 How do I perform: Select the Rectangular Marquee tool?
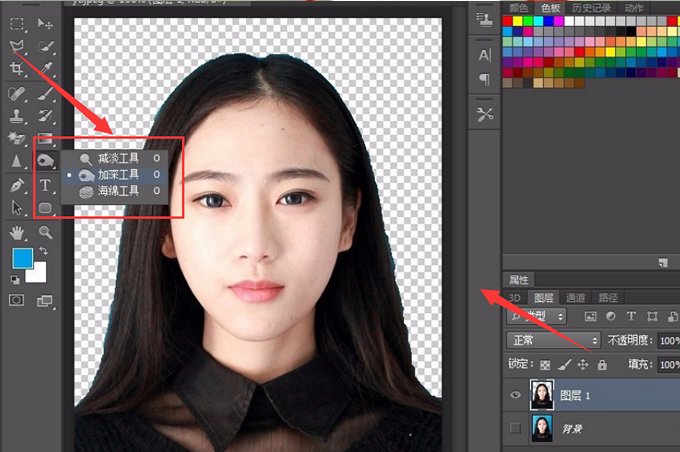point(17,23)
